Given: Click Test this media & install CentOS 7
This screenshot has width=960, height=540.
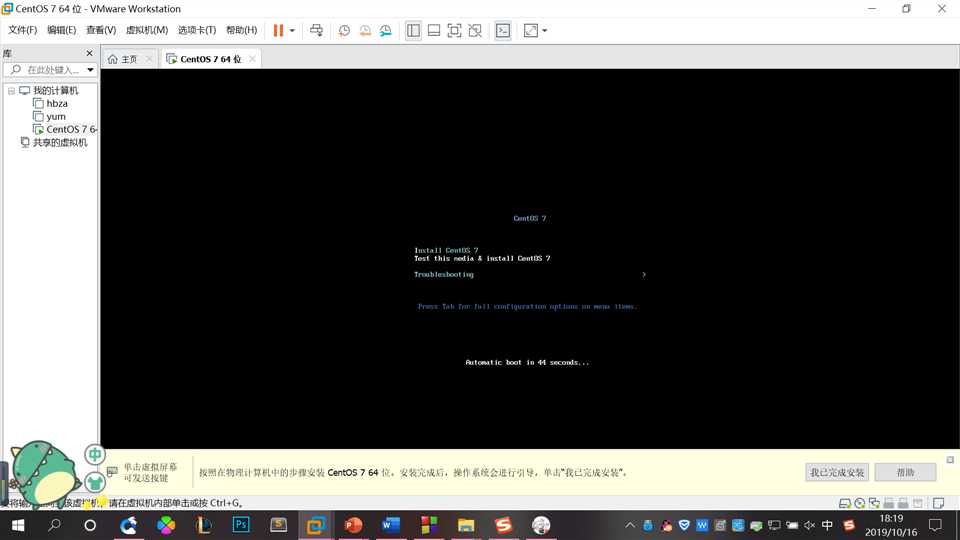Looking at the screenshot, I should tap(482, 258).
